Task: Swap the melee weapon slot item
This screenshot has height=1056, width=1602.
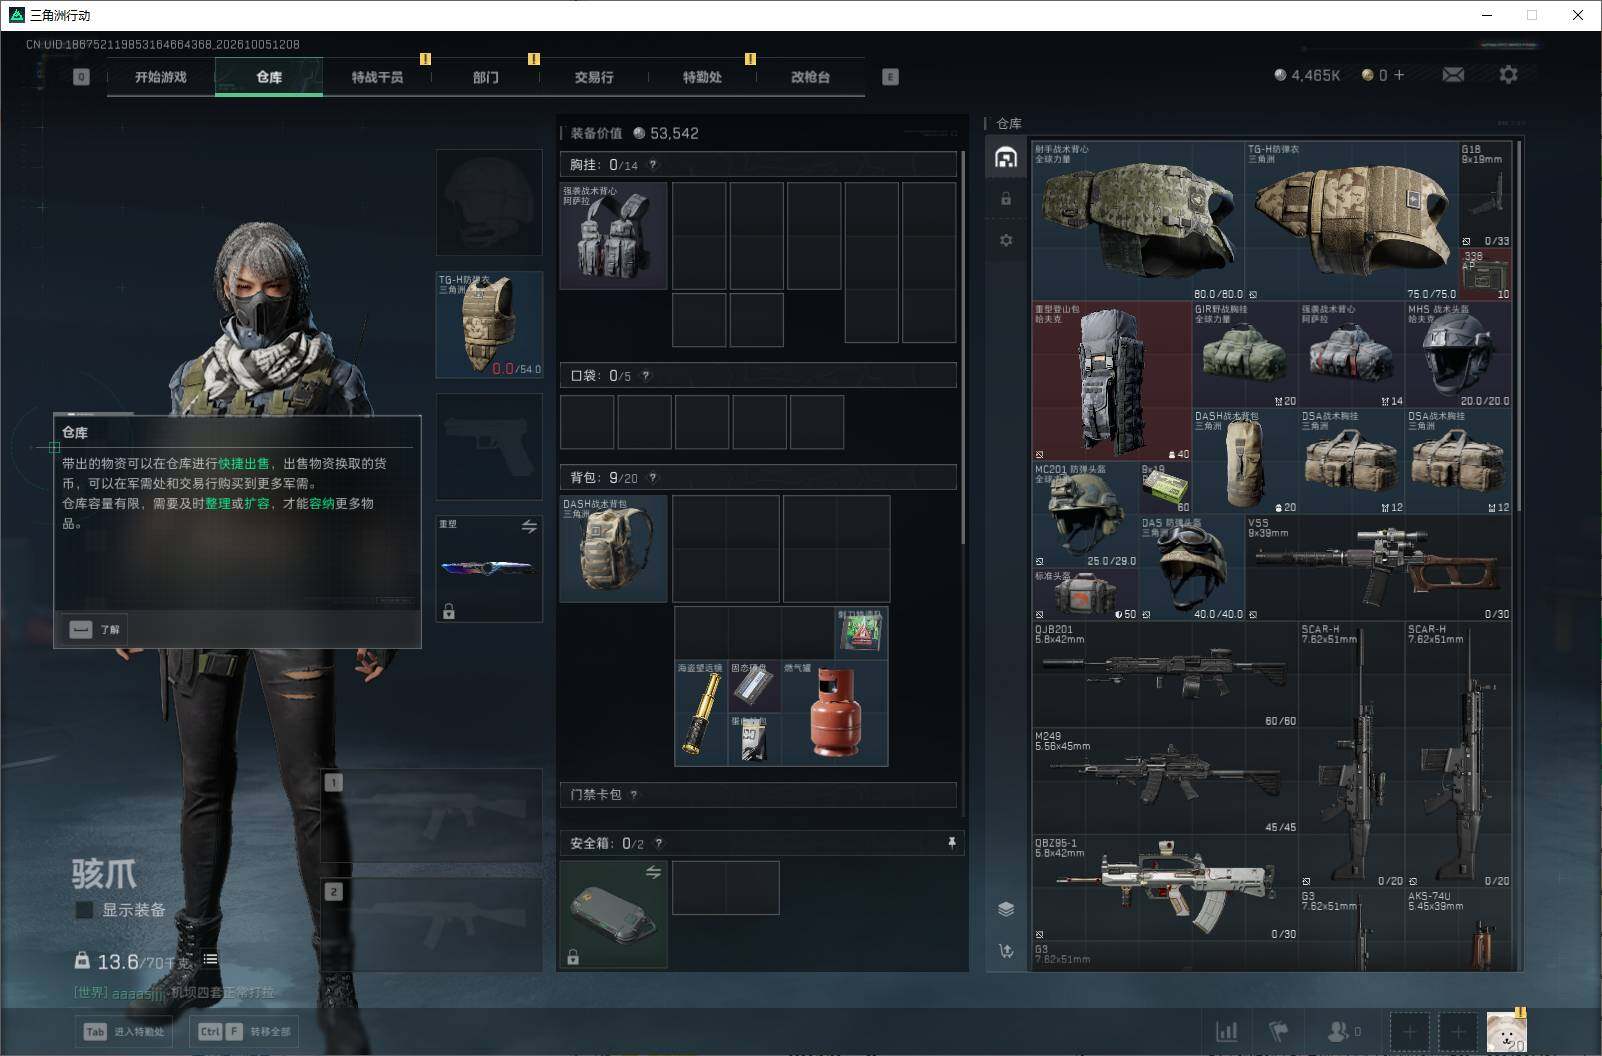Action: click(529, 526)
